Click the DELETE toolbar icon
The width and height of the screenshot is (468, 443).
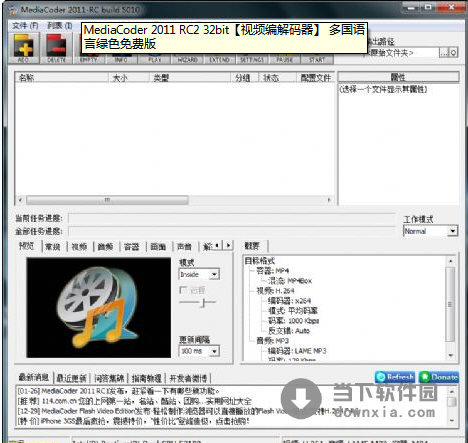point(56,48)
